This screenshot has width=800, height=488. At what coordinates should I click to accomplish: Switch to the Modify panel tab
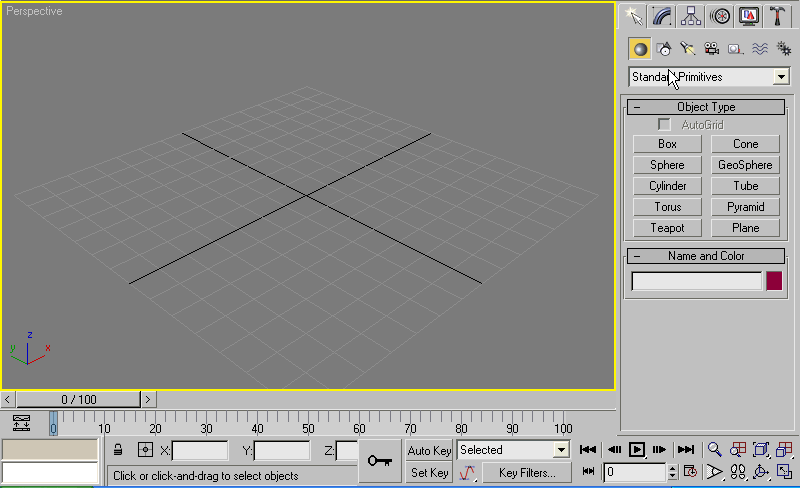coord(662,16)
